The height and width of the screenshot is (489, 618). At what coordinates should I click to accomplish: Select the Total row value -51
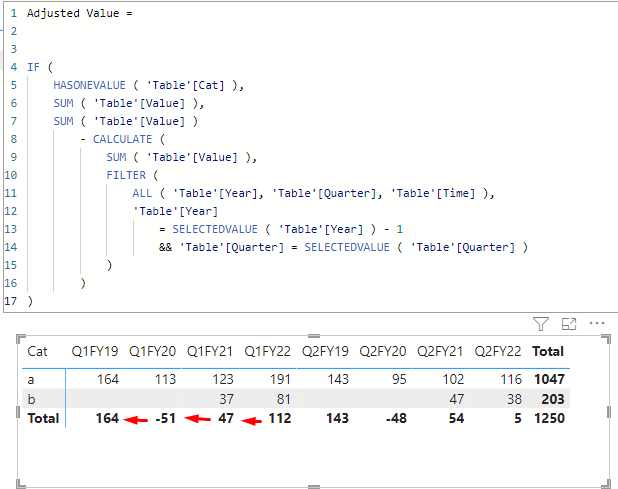coord(166,418)
